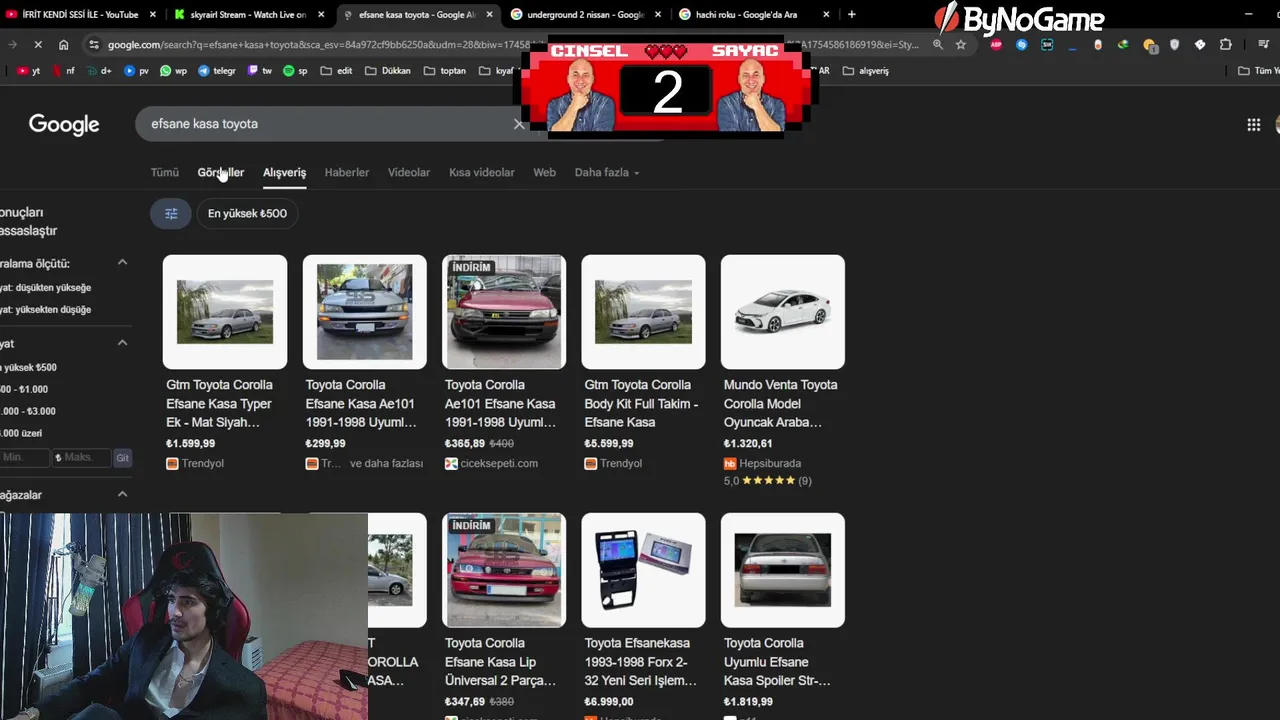The height and width of the screenshot is (720, 1280).
Task: Open the Kısa videolar search tab
Action: coord(482,173)
